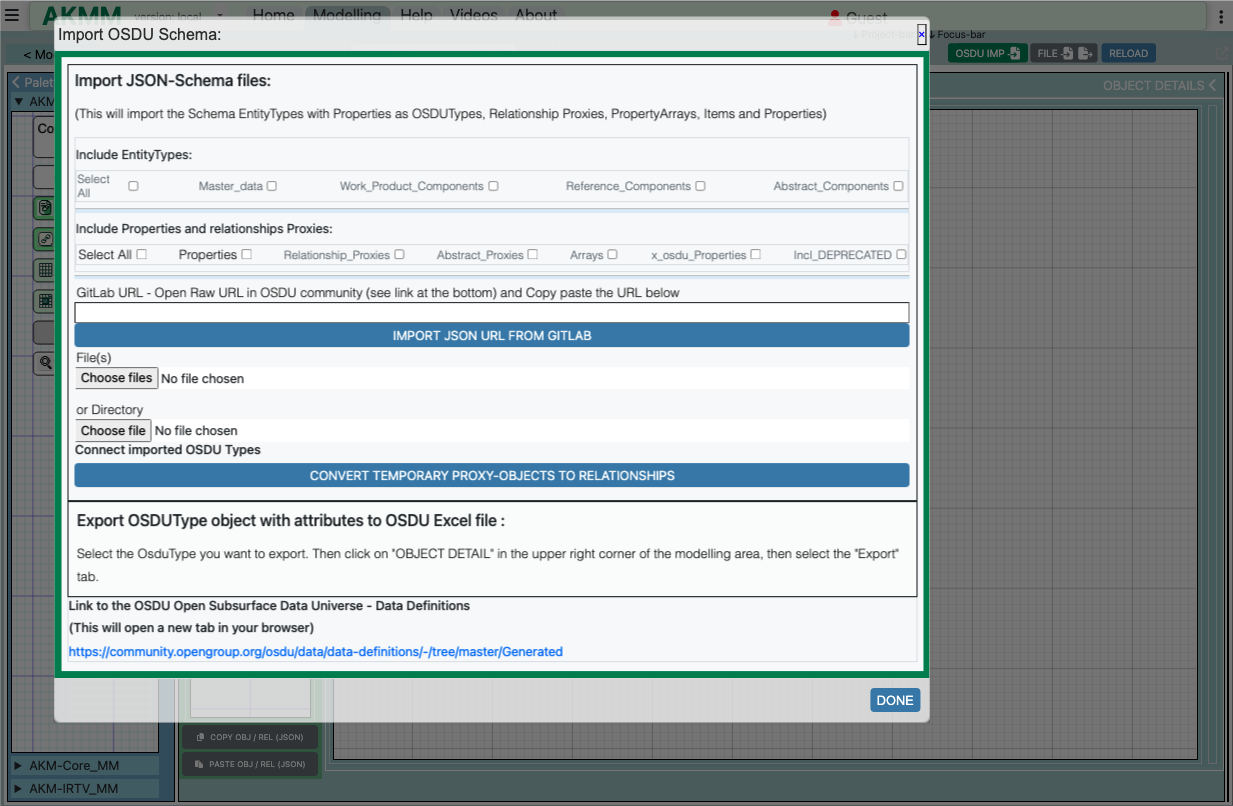1233x806 pixels.
Task: Open the OSDU data-definitions community link
Action: tap(316, 651)
